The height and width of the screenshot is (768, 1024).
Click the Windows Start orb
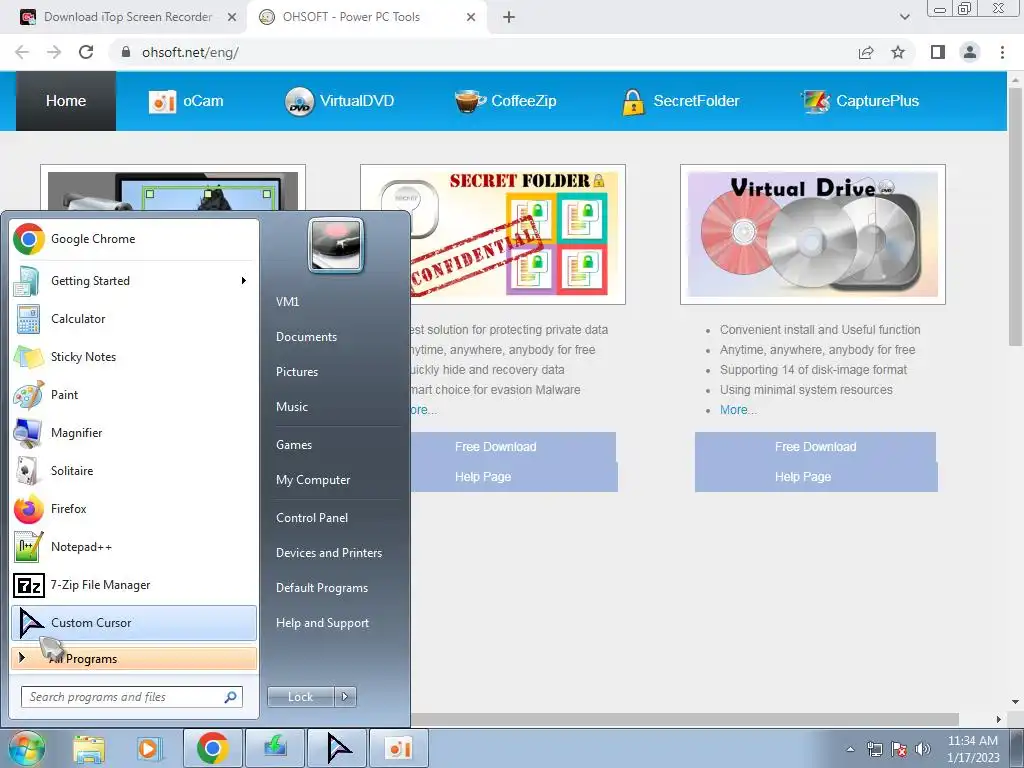(x=26, y=748)
